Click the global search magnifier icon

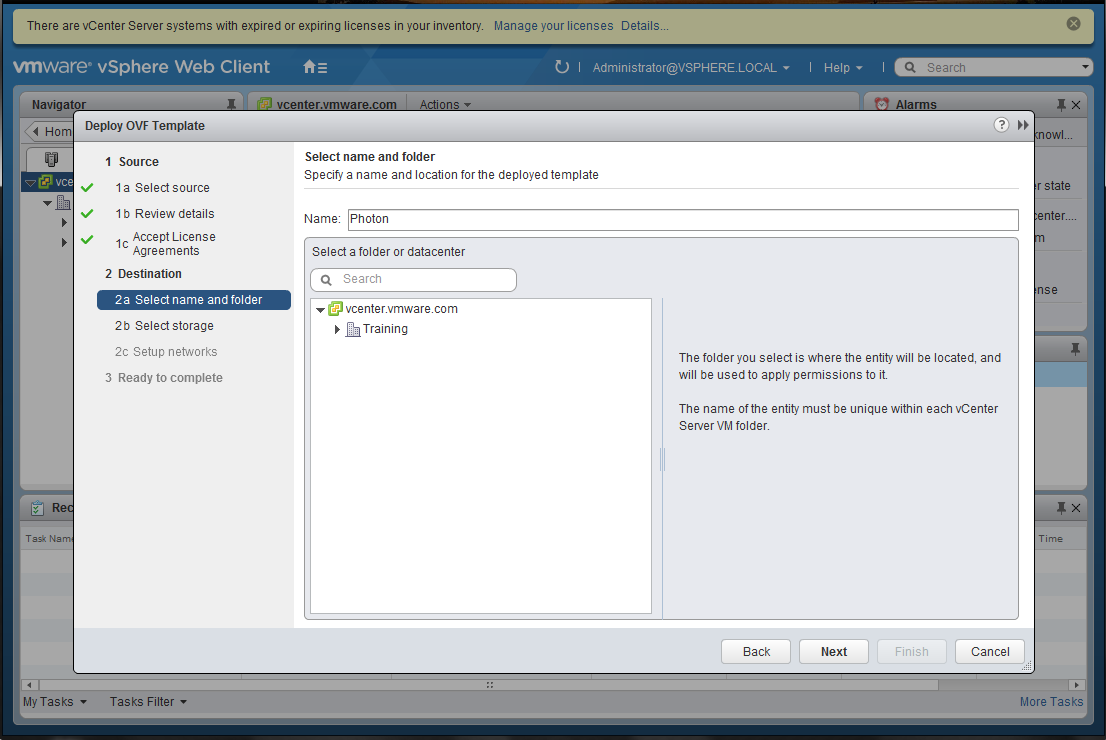(911, 67)
